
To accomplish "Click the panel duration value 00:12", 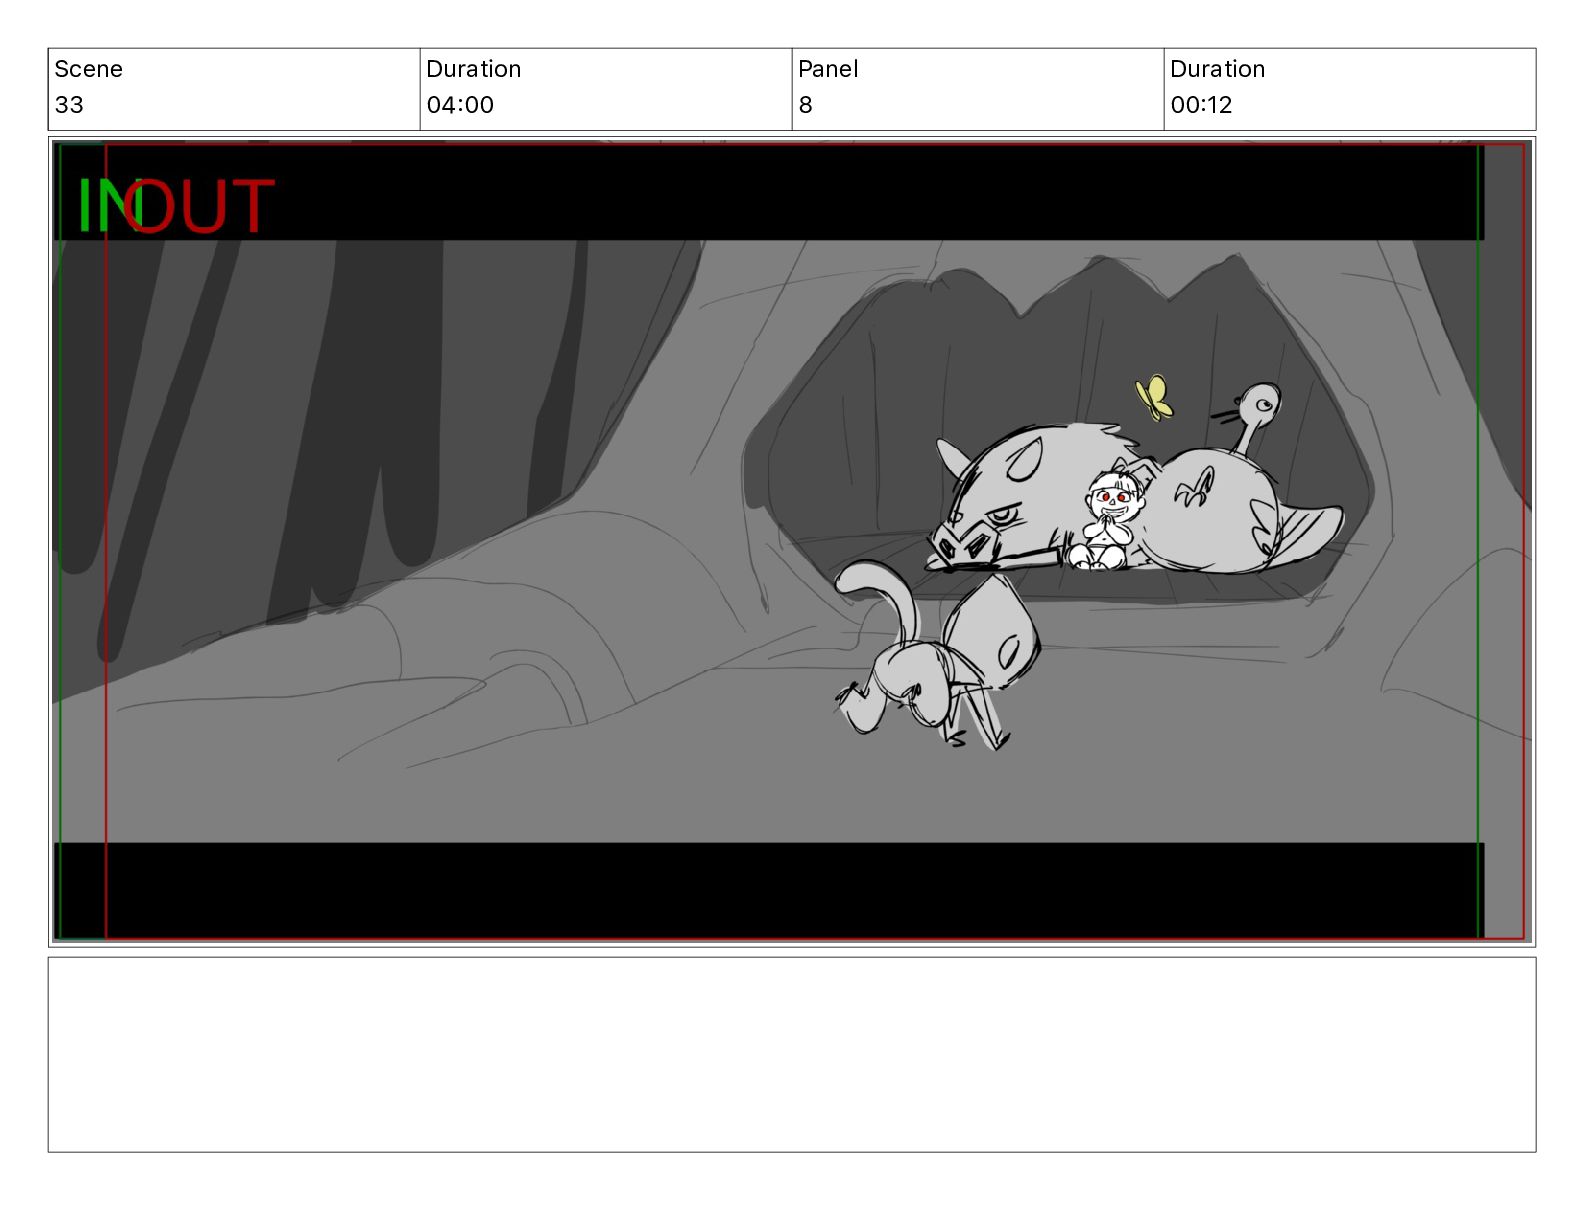I will click(x=1201, y=105).
